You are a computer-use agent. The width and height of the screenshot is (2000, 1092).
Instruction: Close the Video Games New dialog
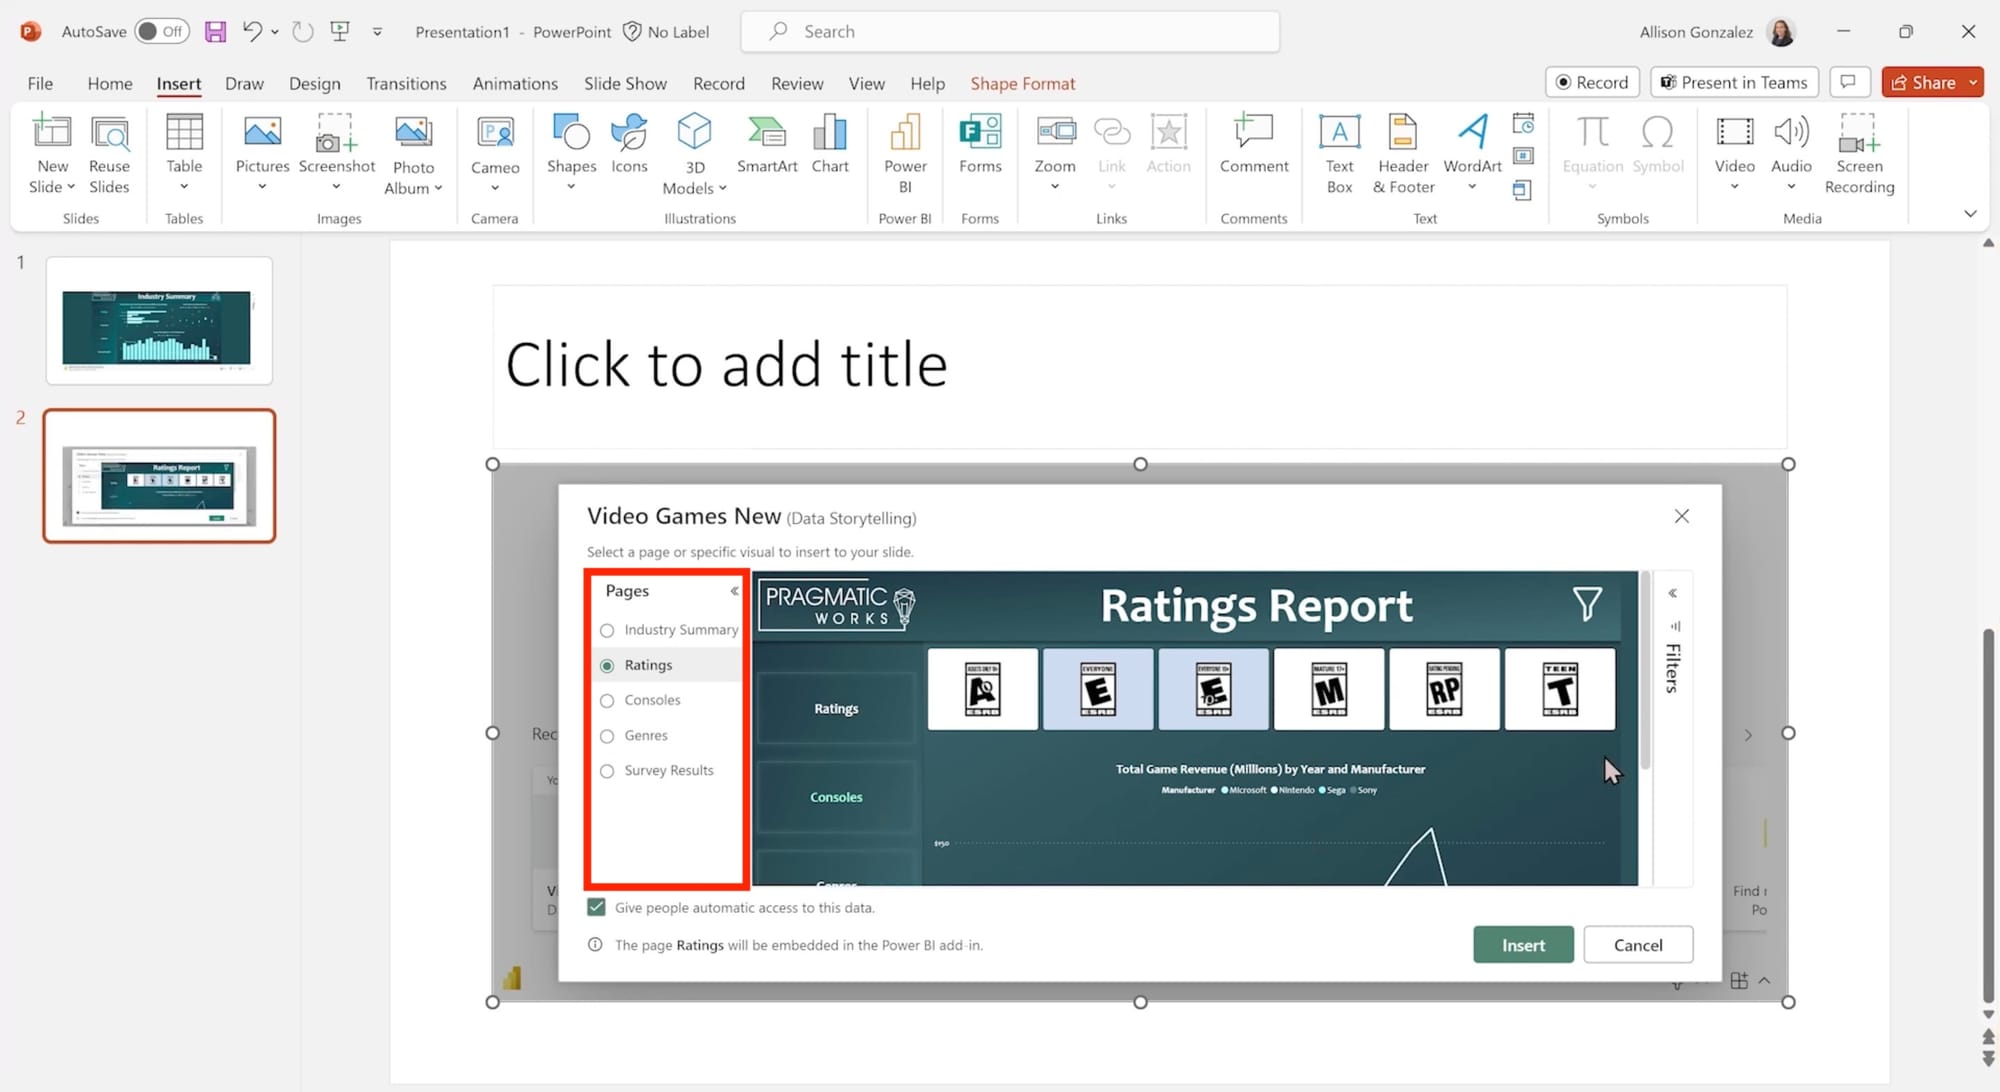click(x=1681, y=516)
